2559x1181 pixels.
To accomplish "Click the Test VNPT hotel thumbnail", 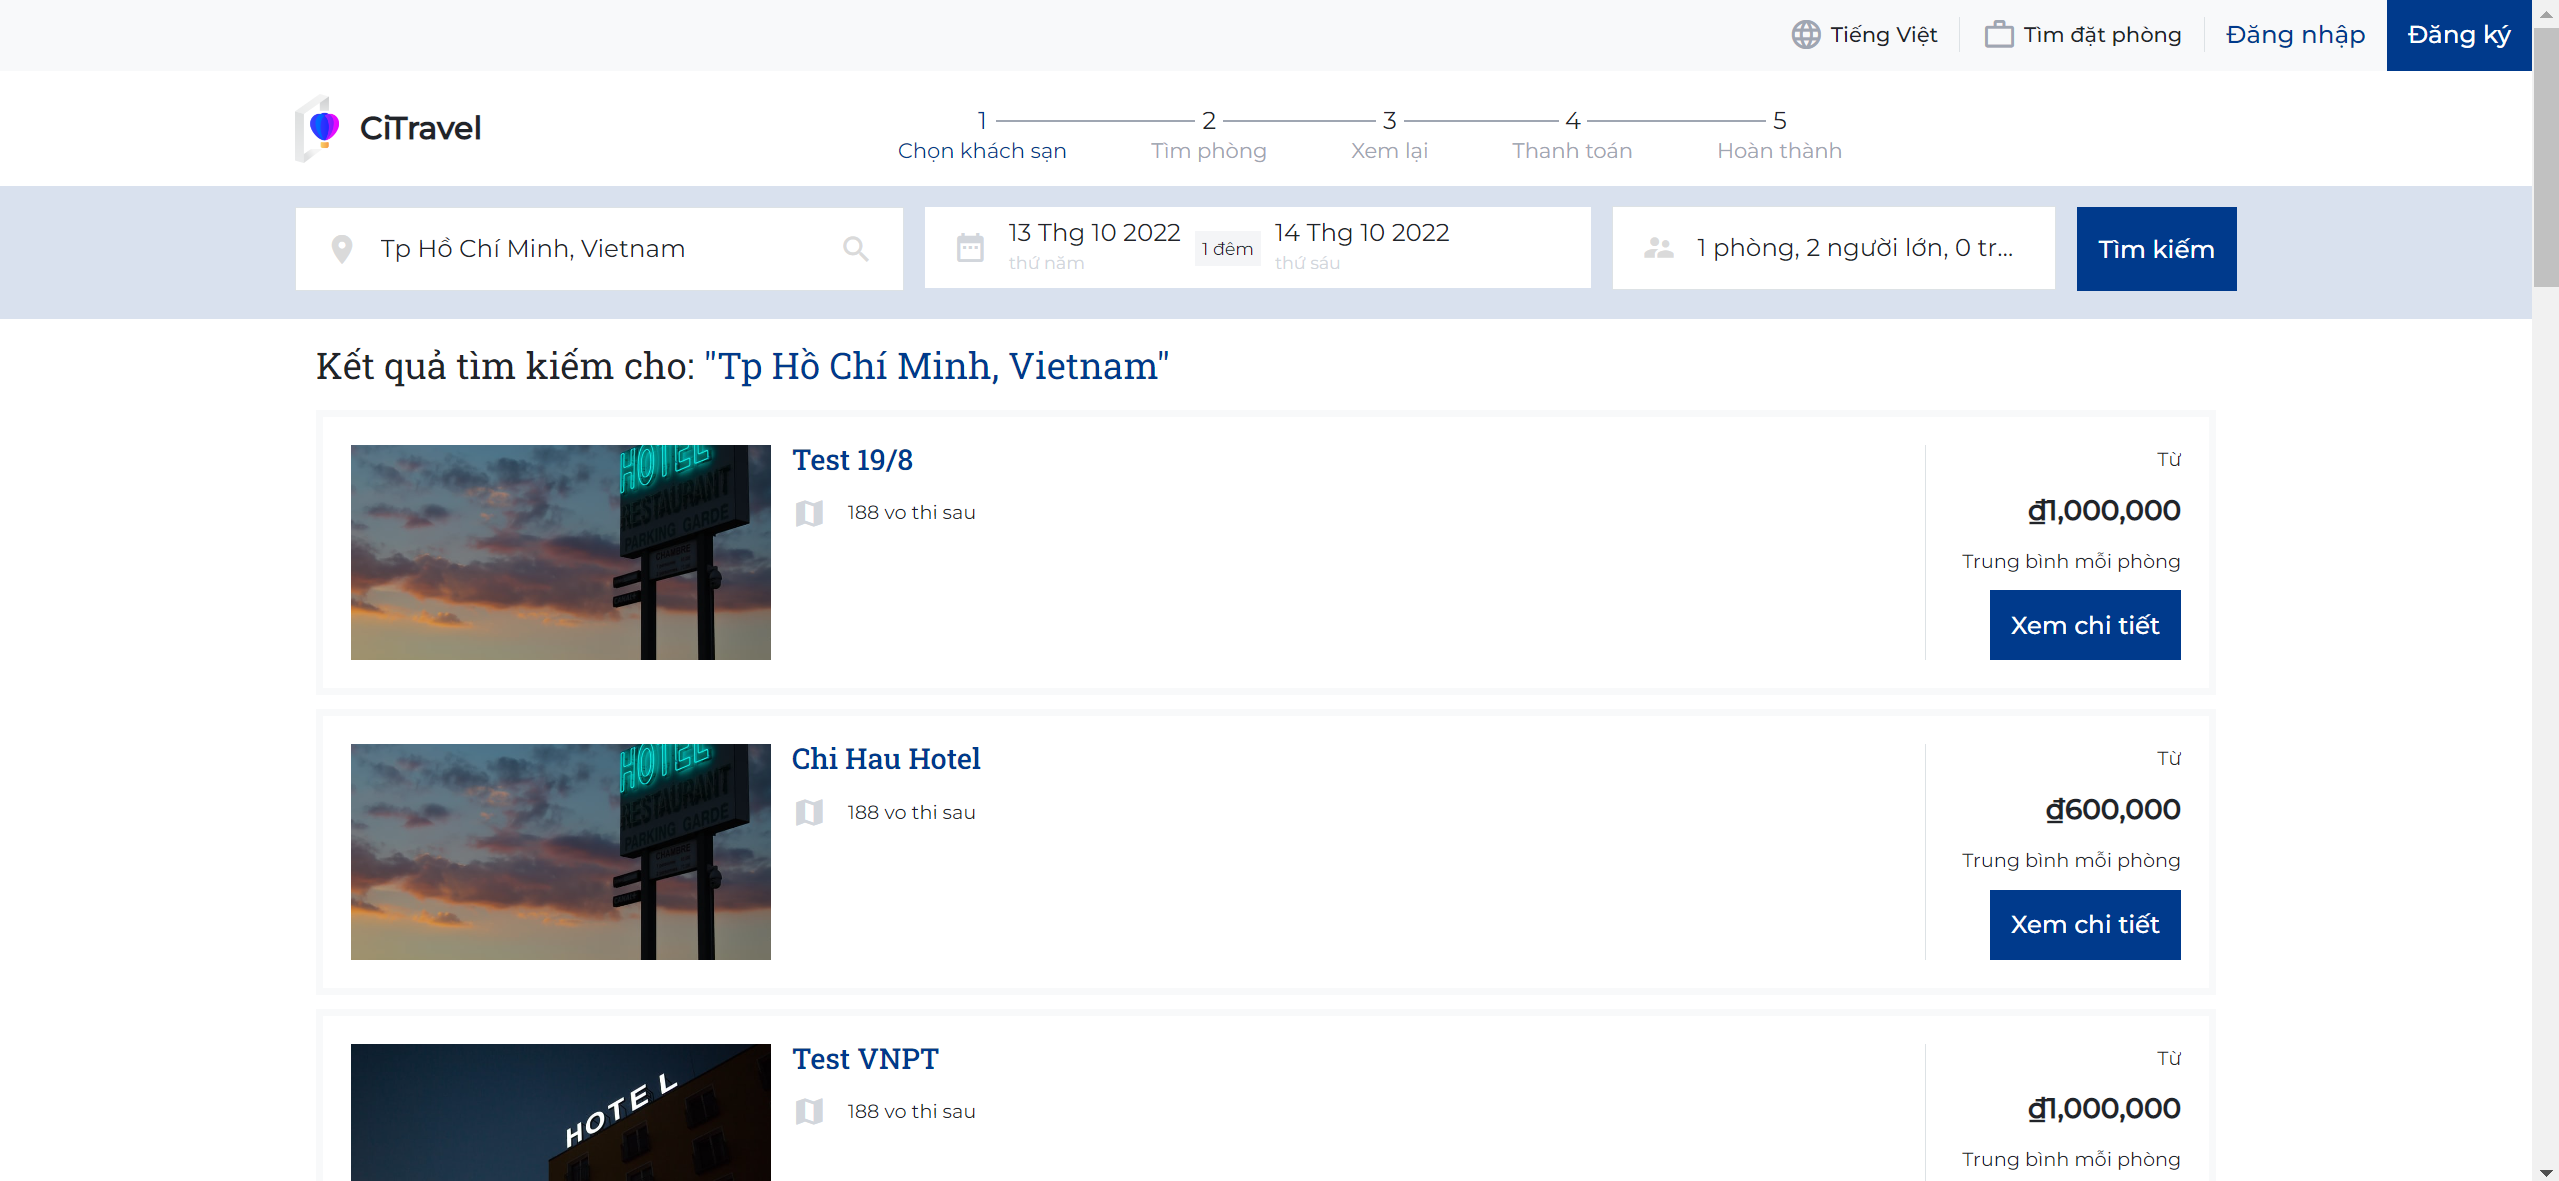I will pyautogui.click(x=560, y=1111).
